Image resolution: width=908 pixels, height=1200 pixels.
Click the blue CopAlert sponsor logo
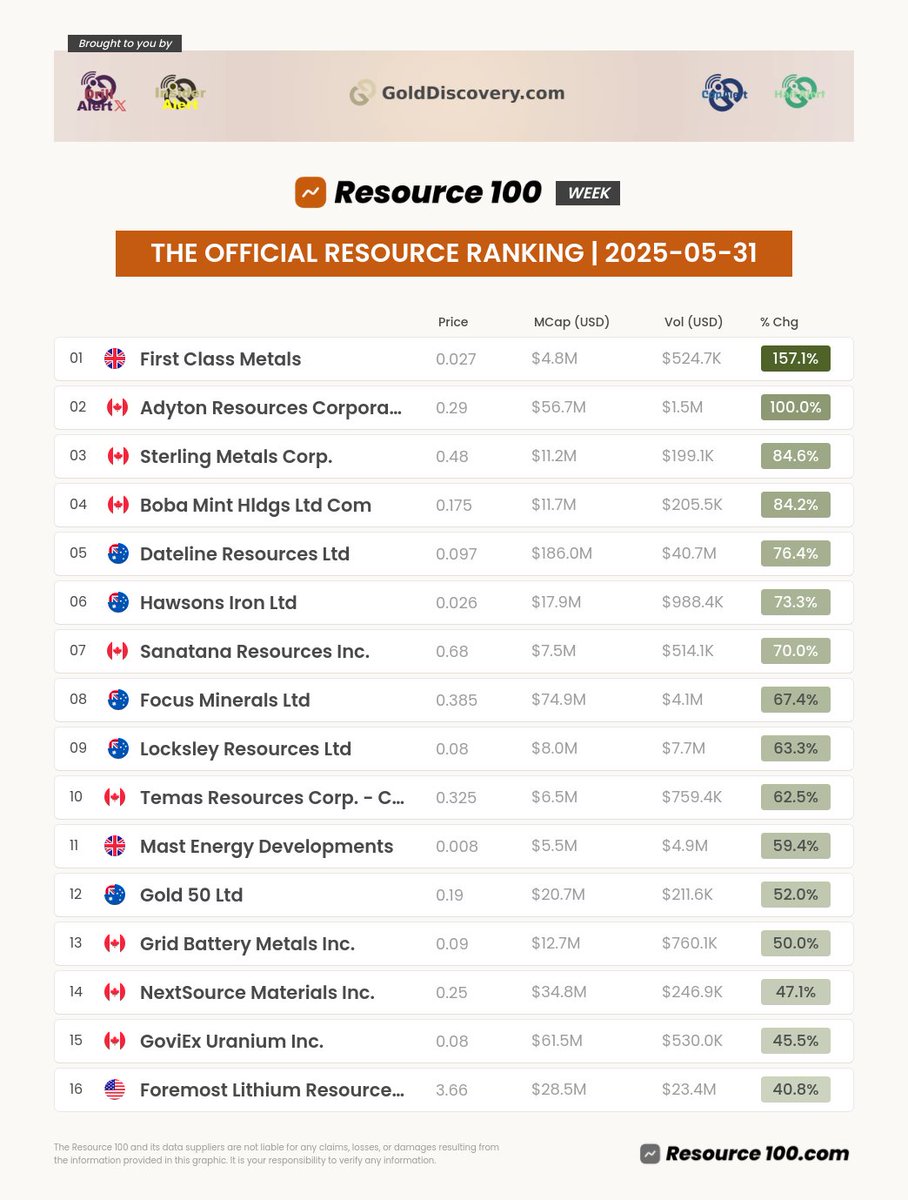pos(723,95)
